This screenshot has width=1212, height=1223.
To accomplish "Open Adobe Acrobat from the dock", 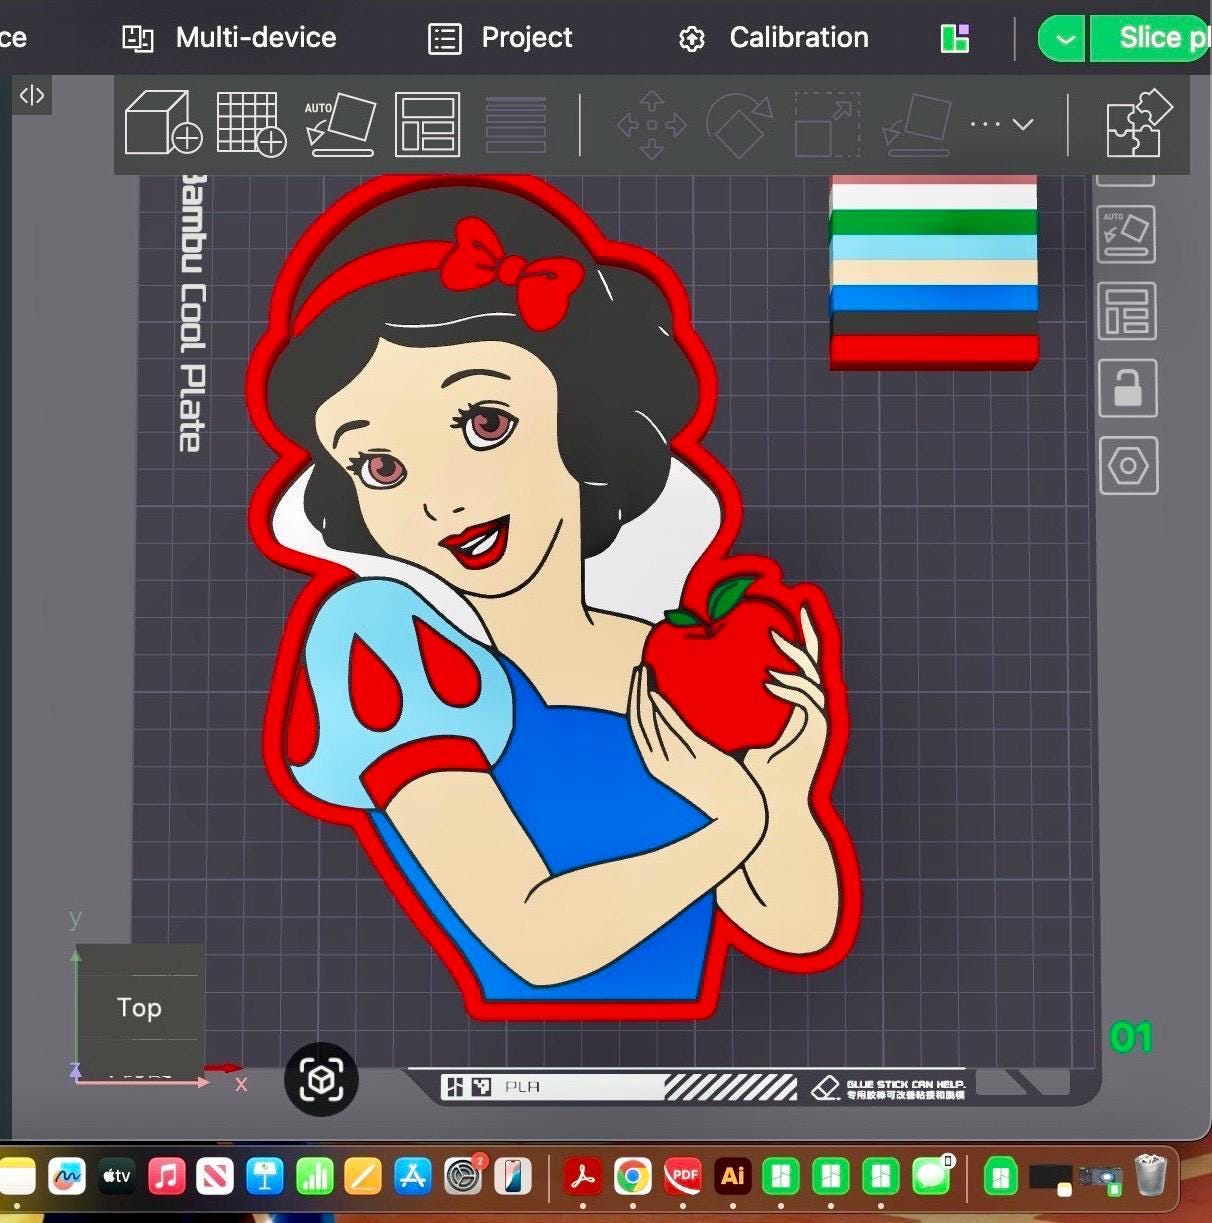I will click(x=583, y=1177).
